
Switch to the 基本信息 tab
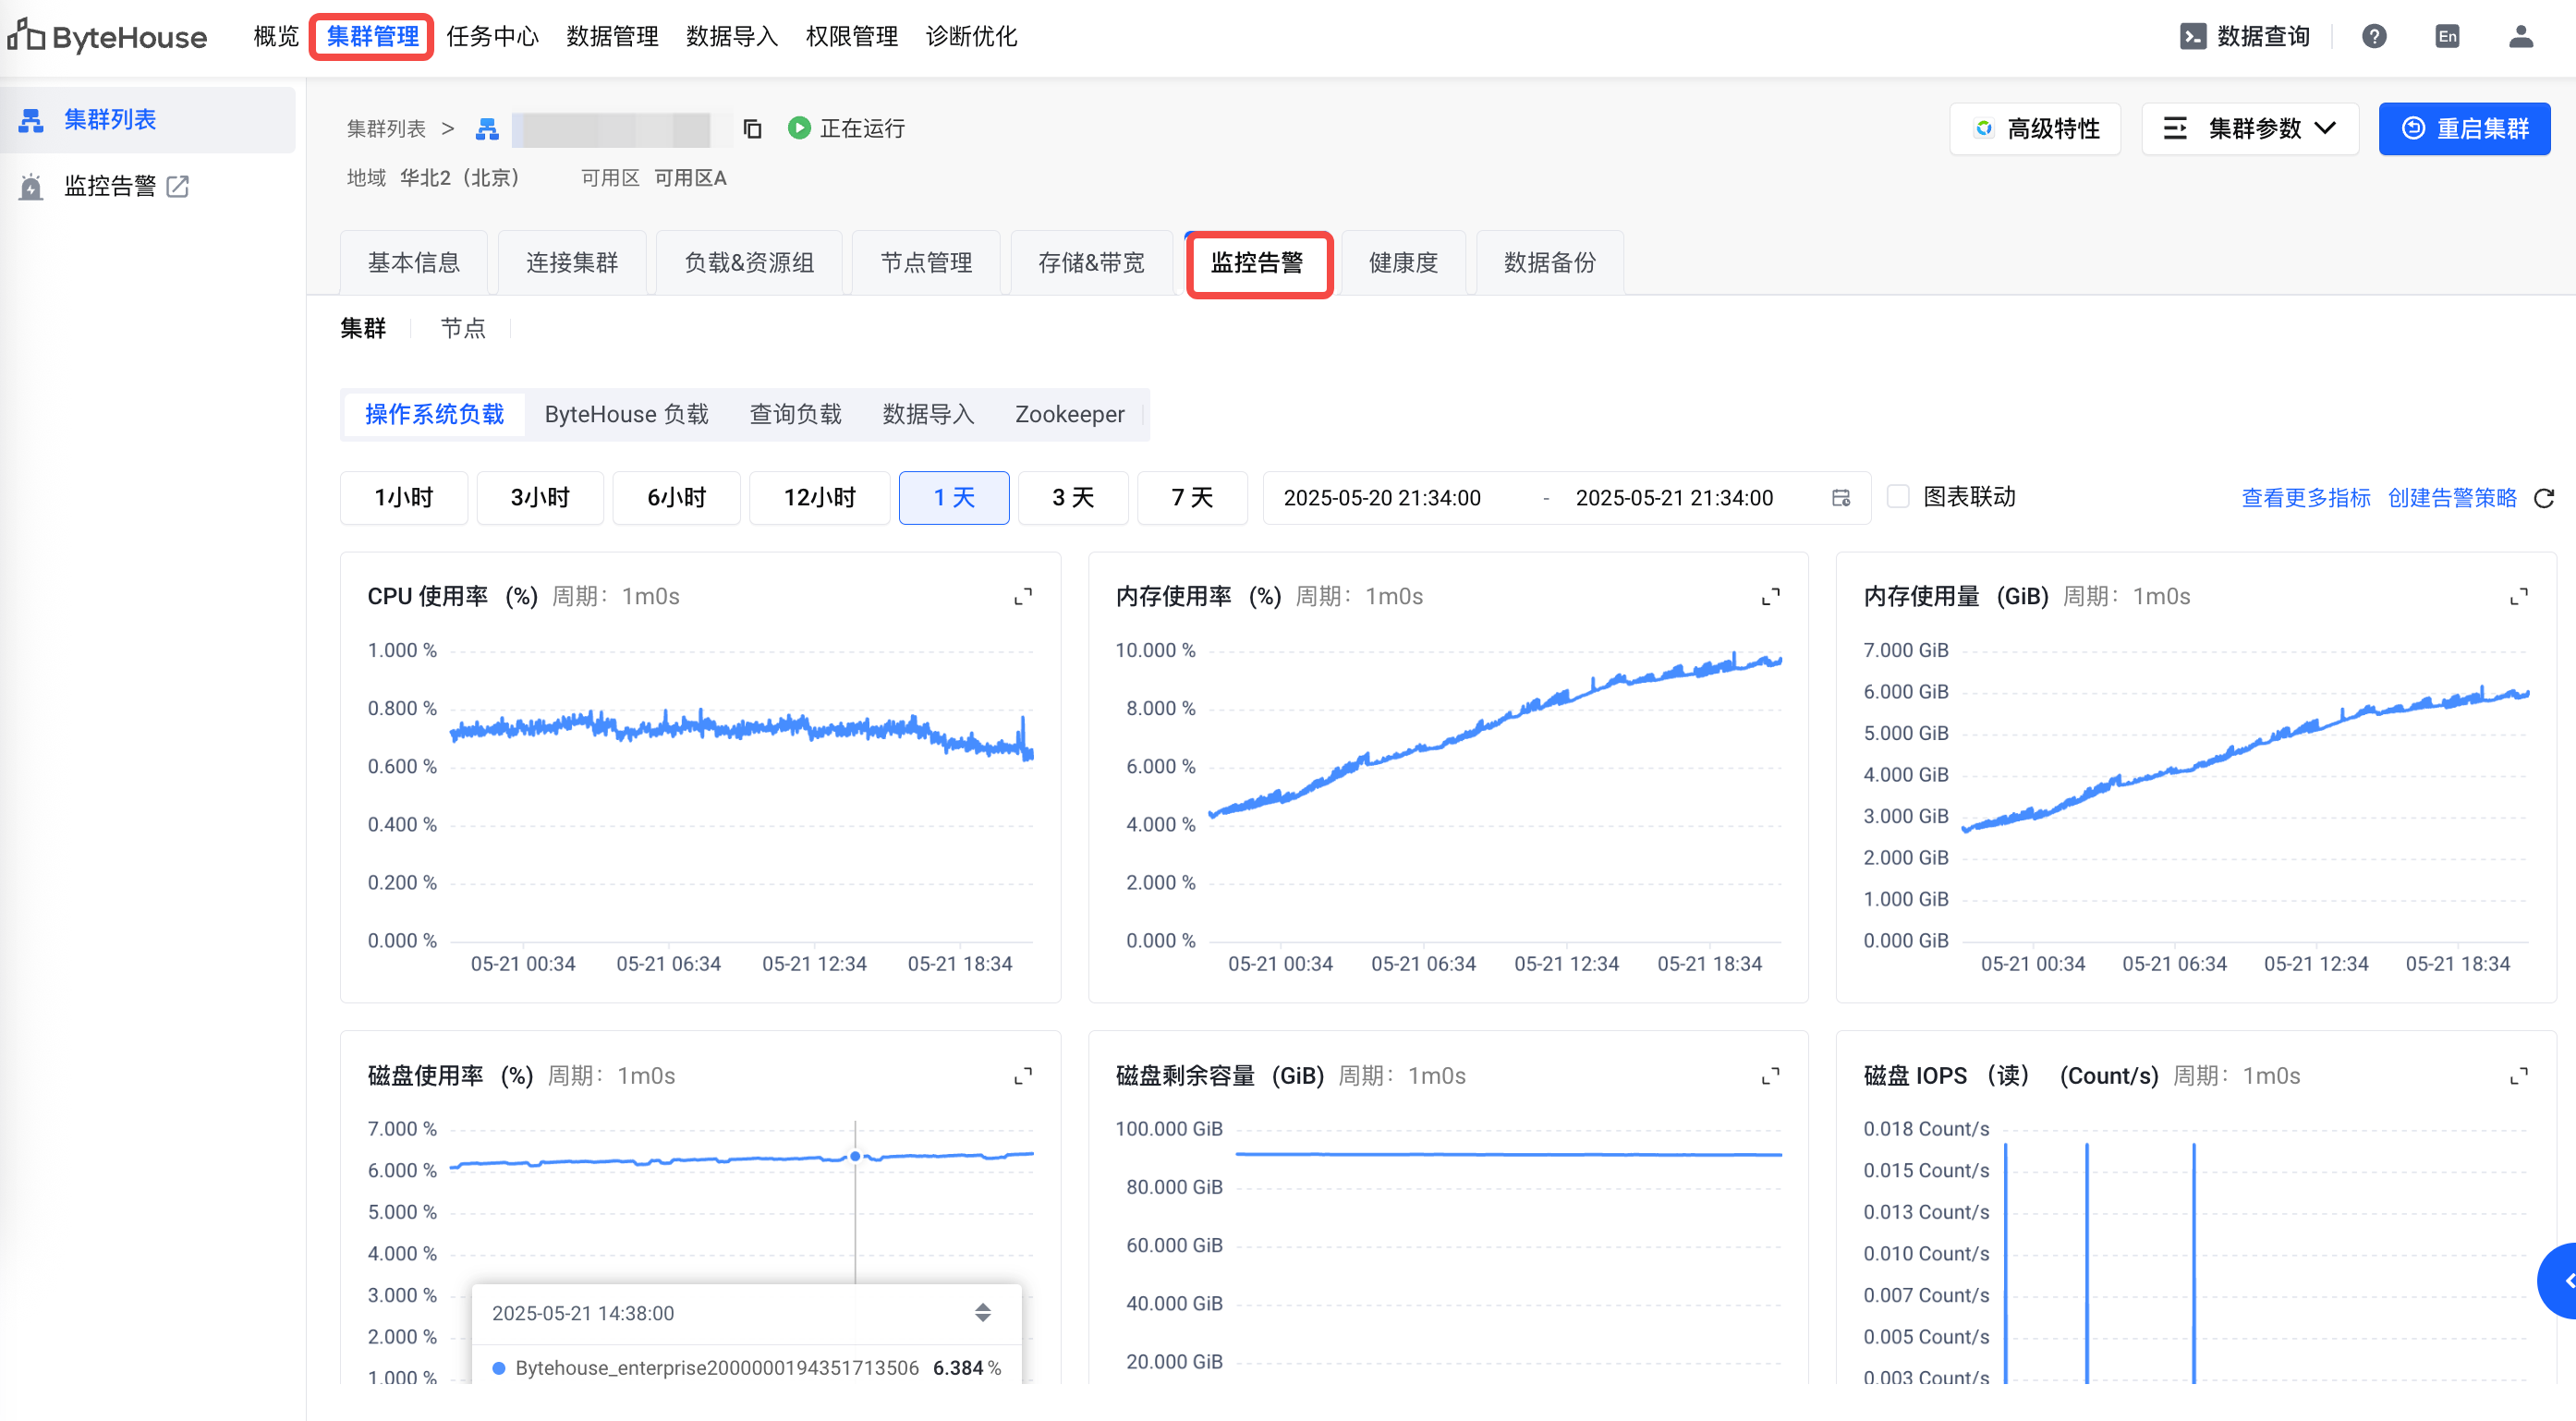pos(414,263)
